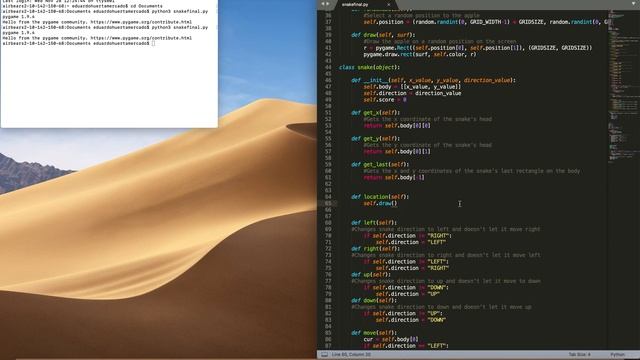Click the 'def left(self):' line
Image resolution: width=640 pixels, height=360 pixels.
(374, 223)
